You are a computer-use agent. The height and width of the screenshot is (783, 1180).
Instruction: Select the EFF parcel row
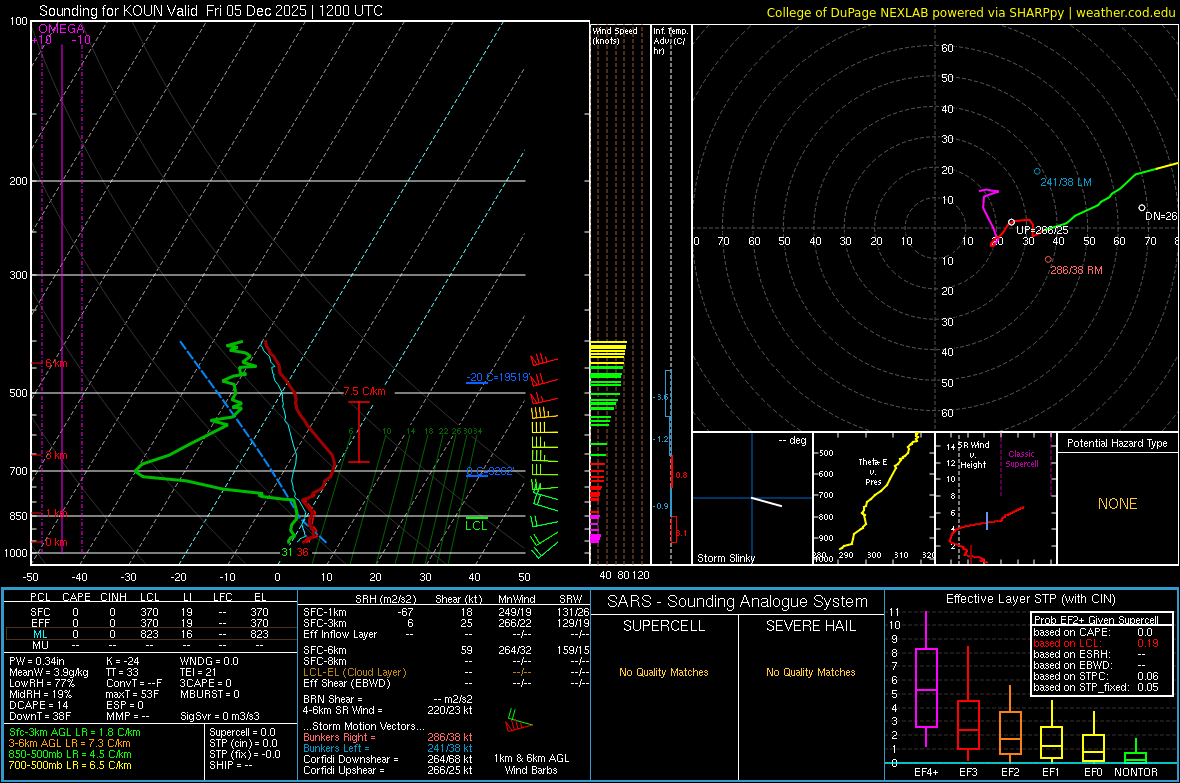click(x=149, y=623)
